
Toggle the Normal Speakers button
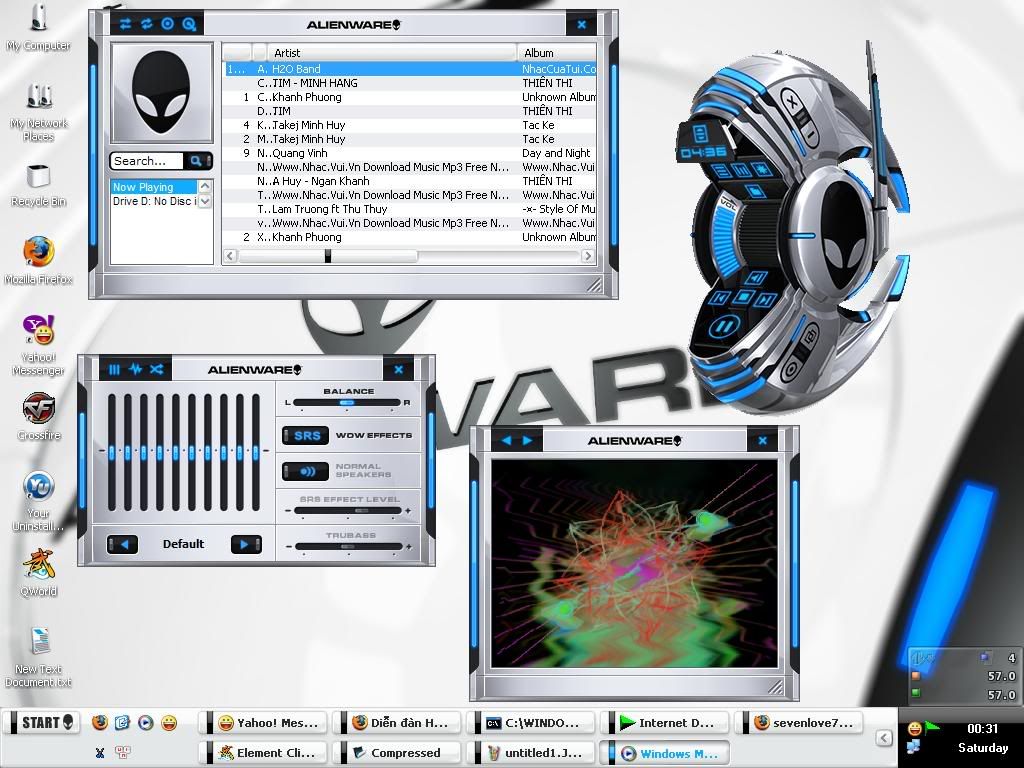coord(305,471)
